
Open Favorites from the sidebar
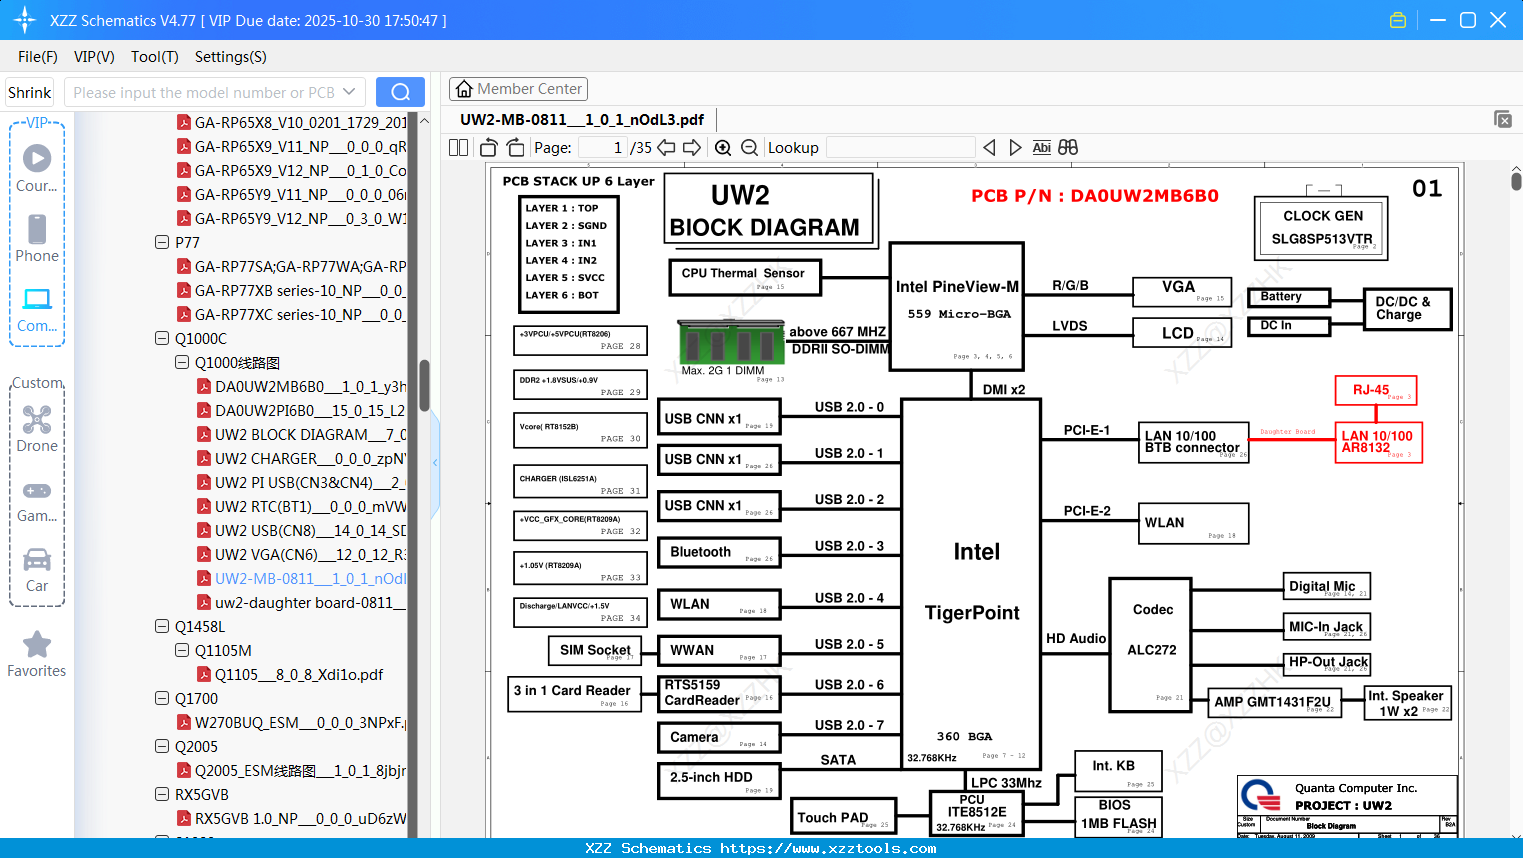pyautogui.click(x=37, y=654)
